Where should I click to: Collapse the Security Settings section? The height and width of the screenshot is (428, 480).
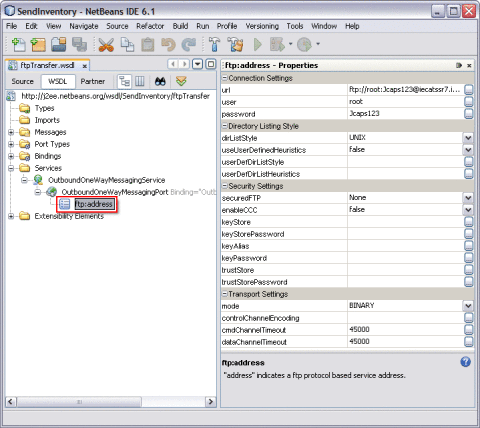pos(225,186)
